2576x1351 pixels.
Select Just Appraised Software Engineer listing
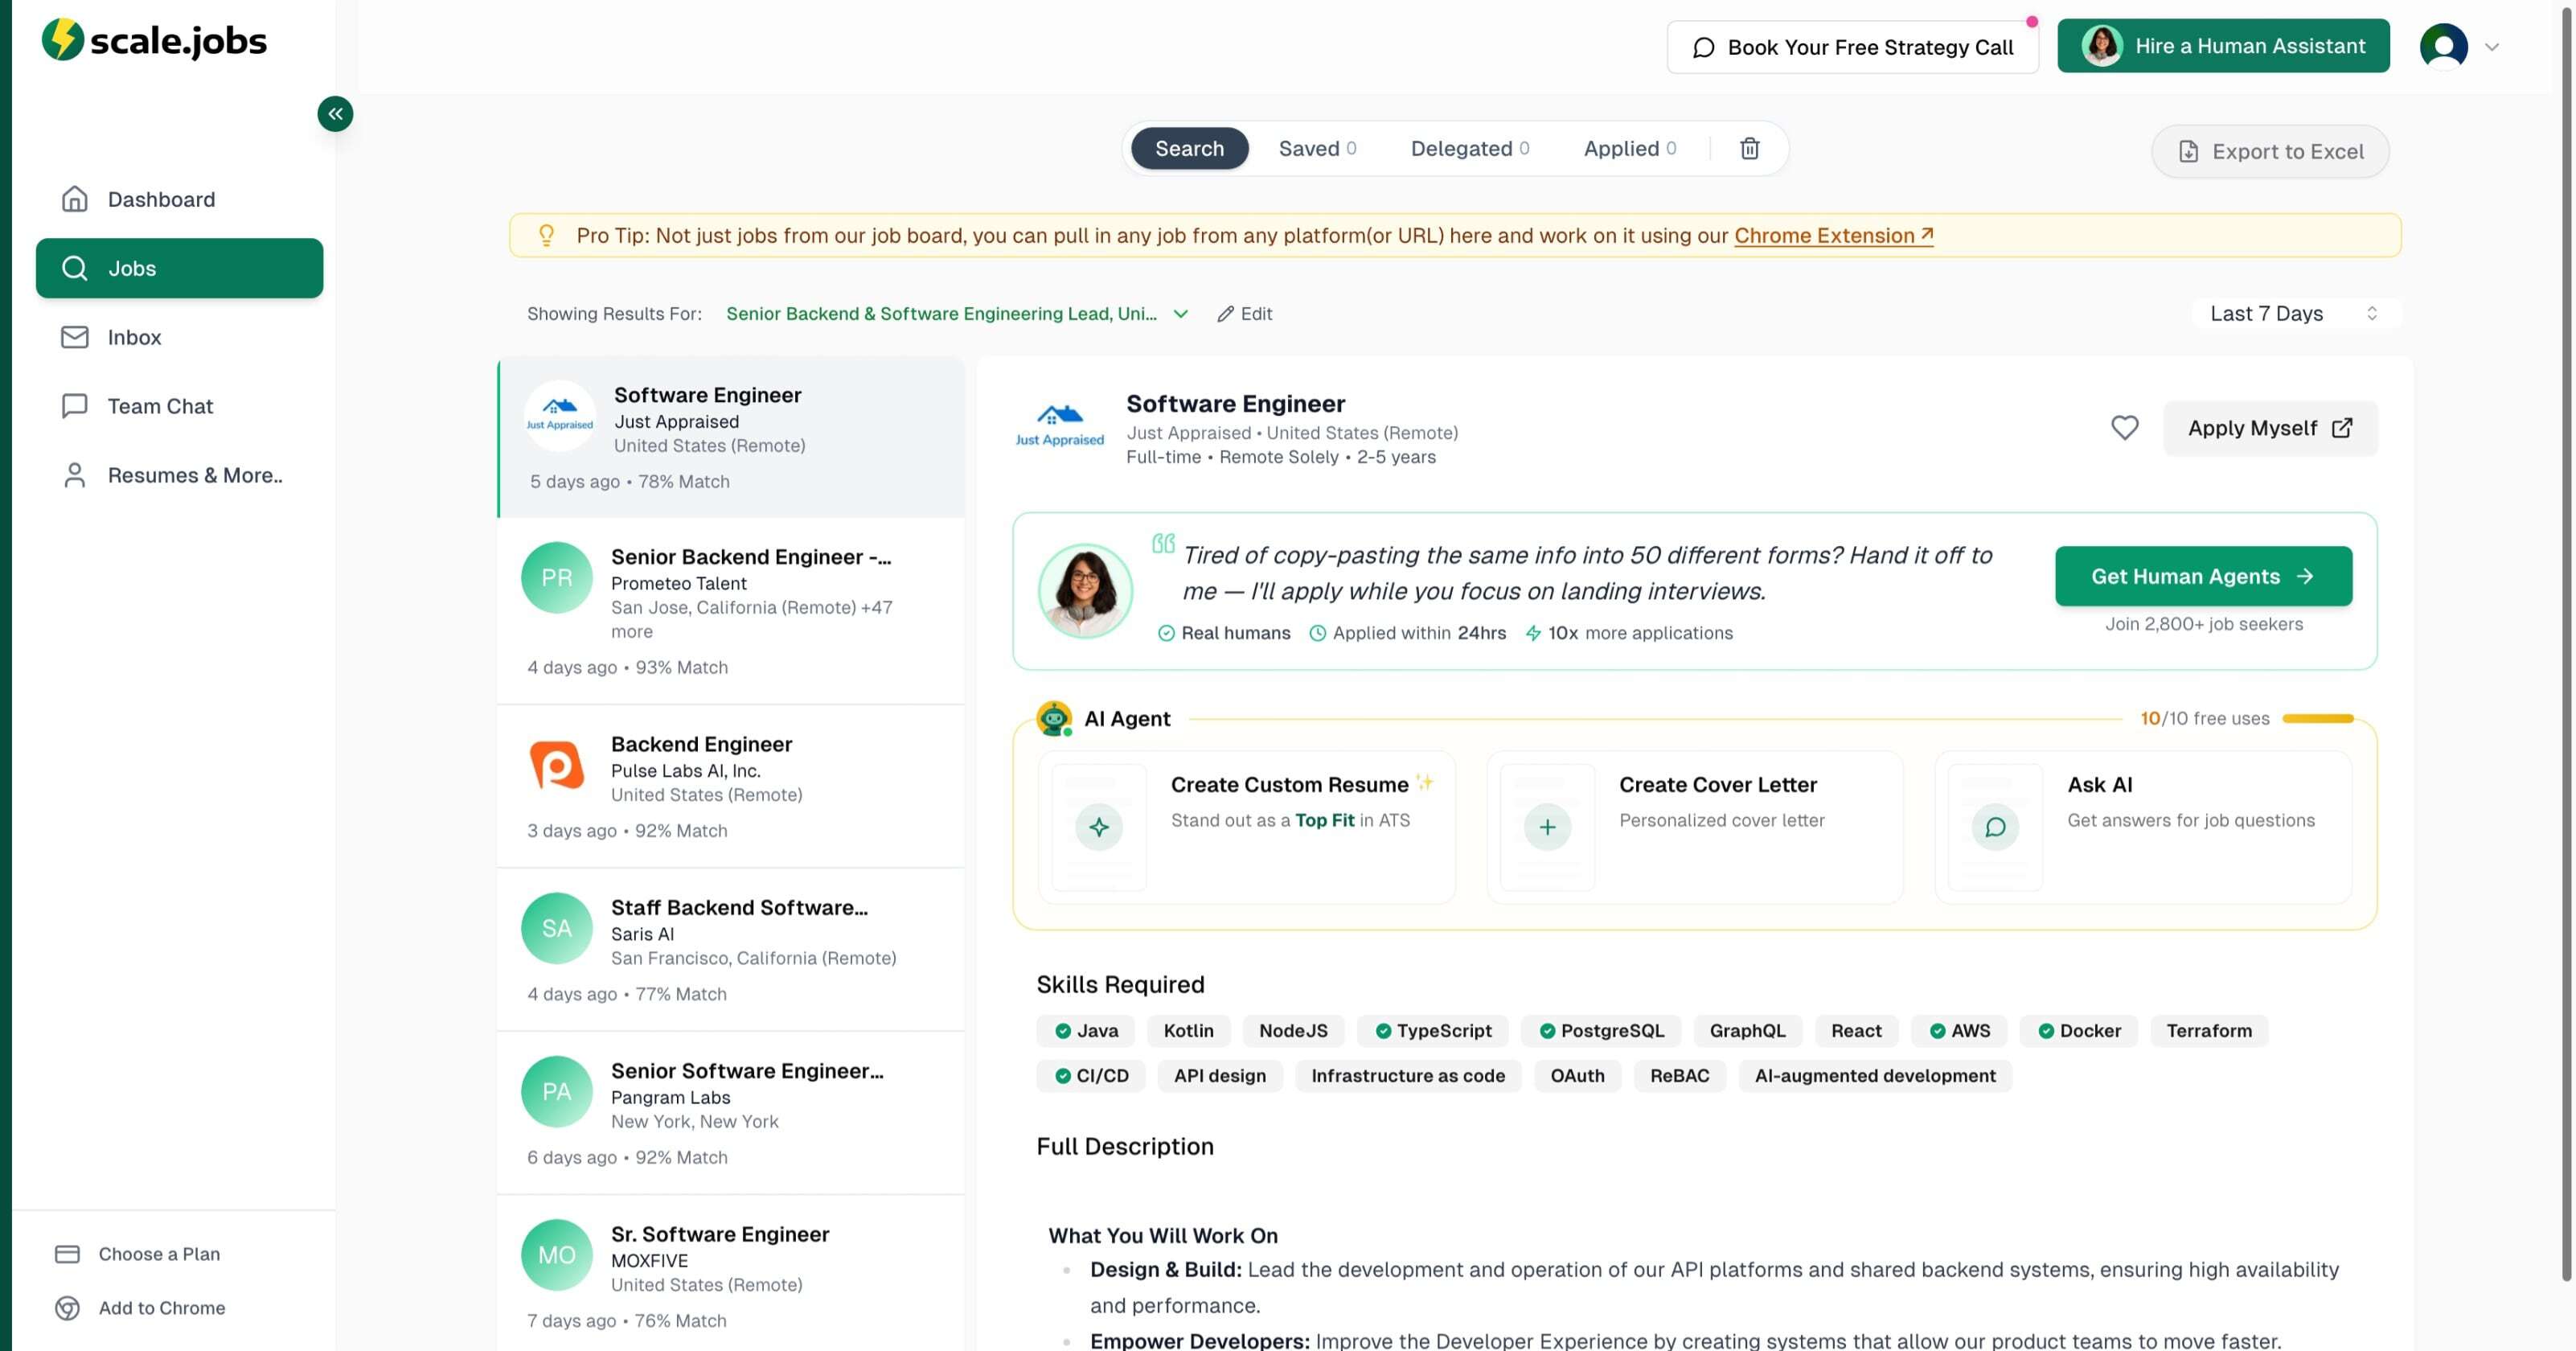731,438
